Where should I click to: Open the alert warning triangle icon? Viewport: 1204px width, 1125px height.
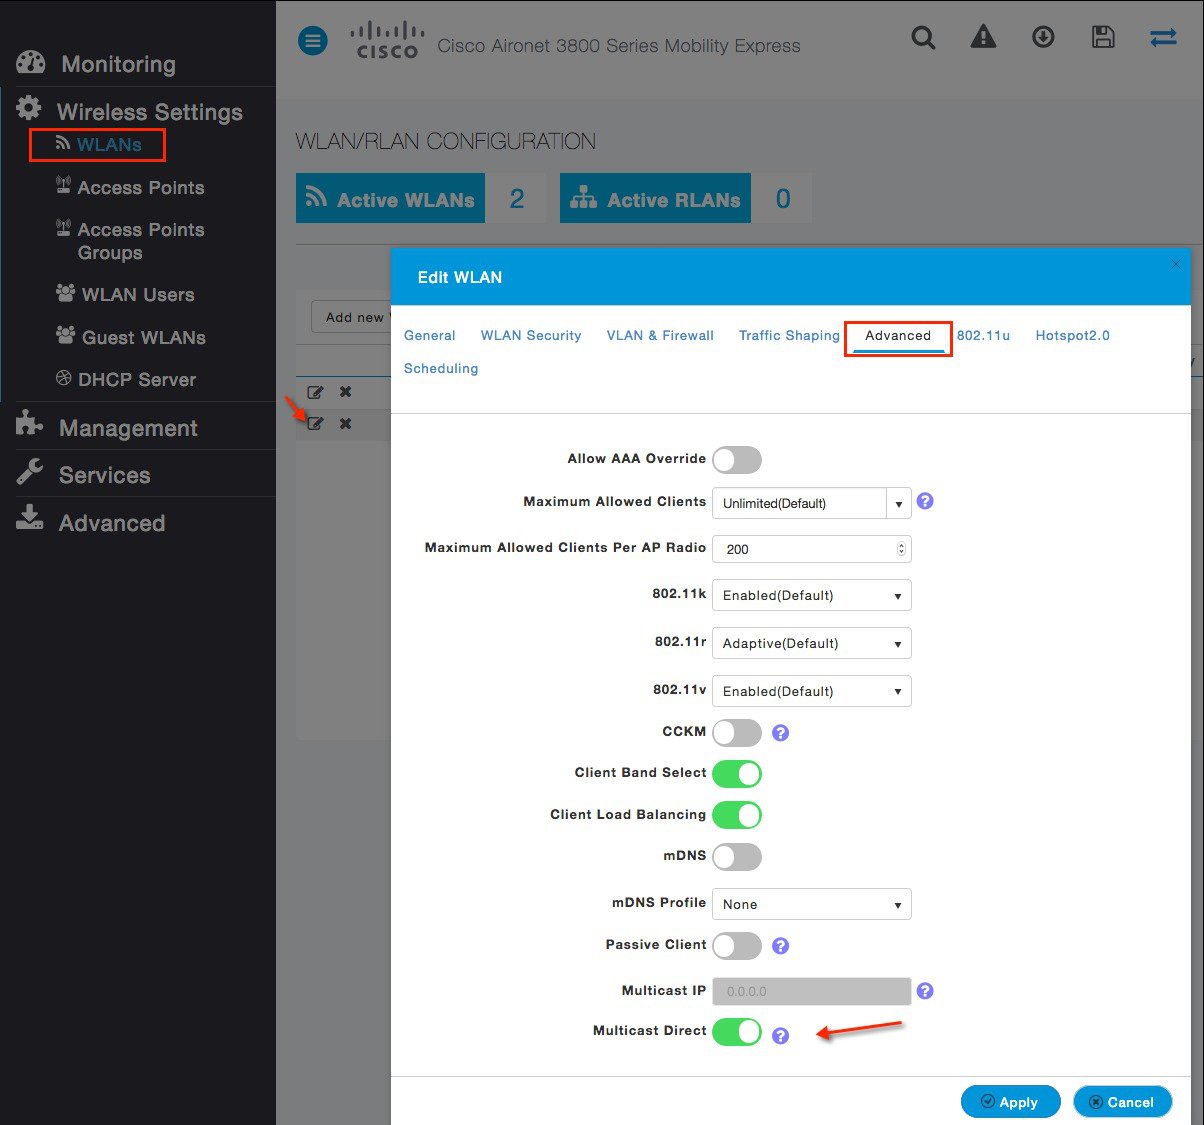point(984,37)
